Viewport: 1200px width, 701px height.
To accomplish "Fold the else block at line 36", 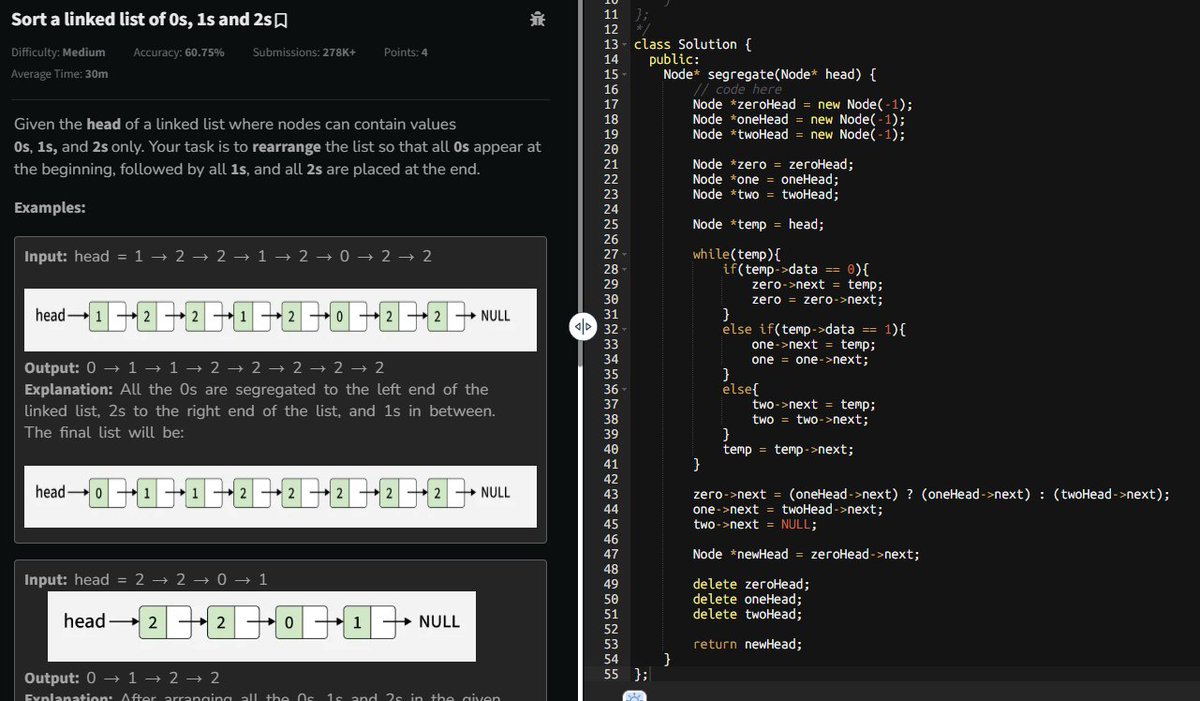I will (623, 389).
